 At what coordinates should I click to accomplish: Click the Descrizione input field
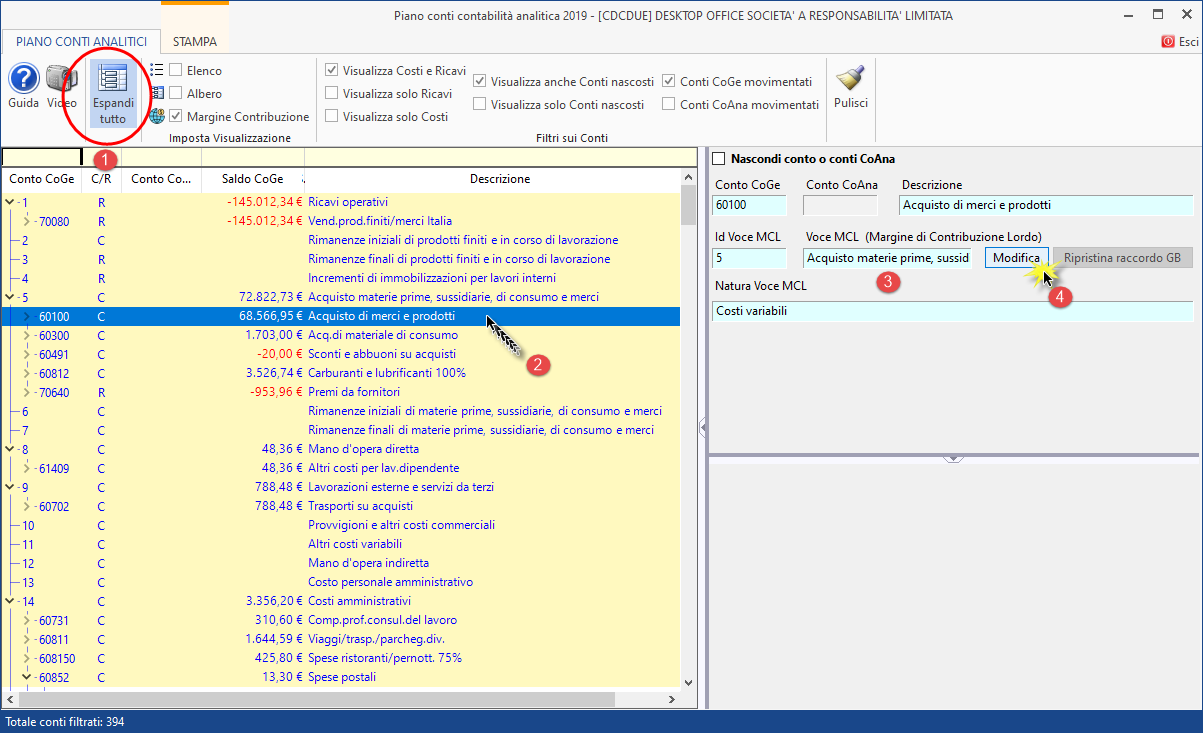1046,205
